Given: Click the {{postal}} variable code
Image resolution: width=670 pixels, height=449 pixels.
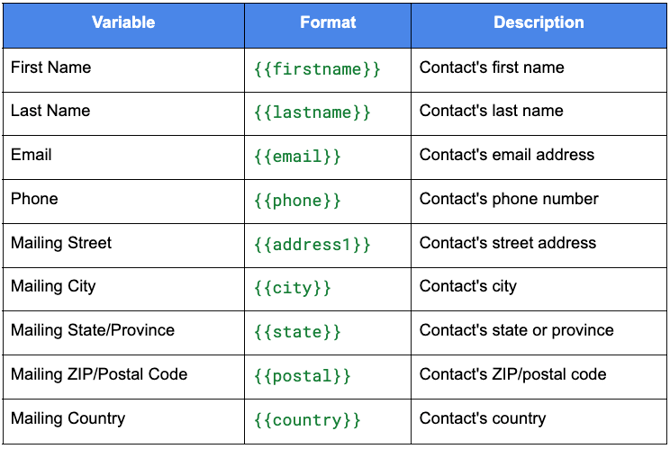Looking at the screenshot, I should (303, 376).
